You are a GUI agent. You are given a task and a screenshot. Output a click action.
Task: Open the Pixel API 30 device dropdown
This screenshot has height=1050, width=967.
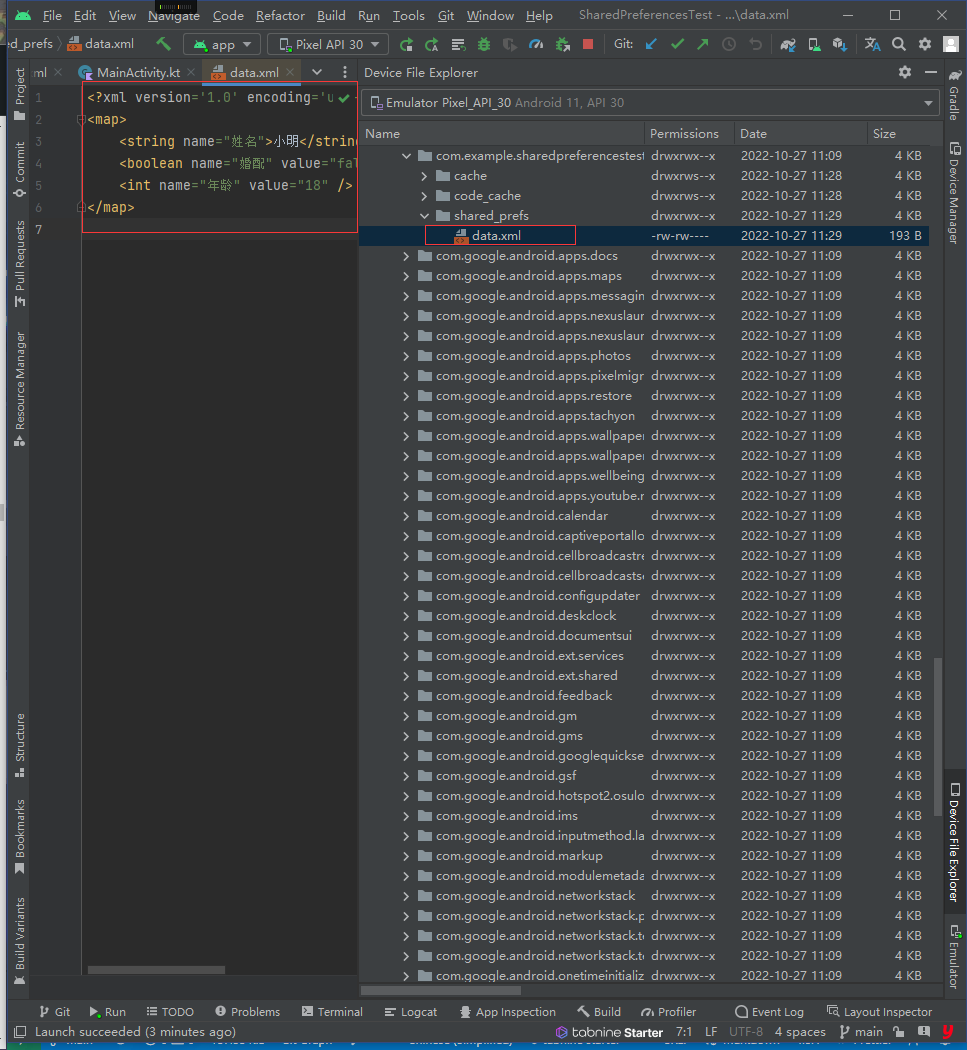coord(328,44)
